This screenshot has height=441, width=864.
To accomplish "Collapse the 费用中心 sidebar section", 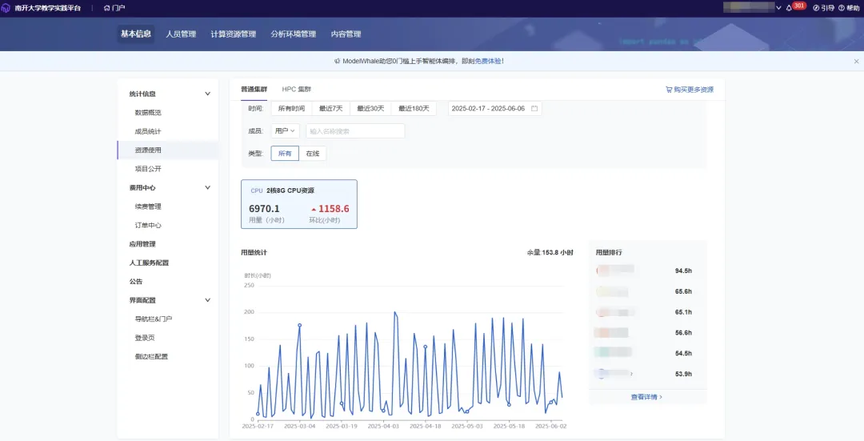I will 208,187.
